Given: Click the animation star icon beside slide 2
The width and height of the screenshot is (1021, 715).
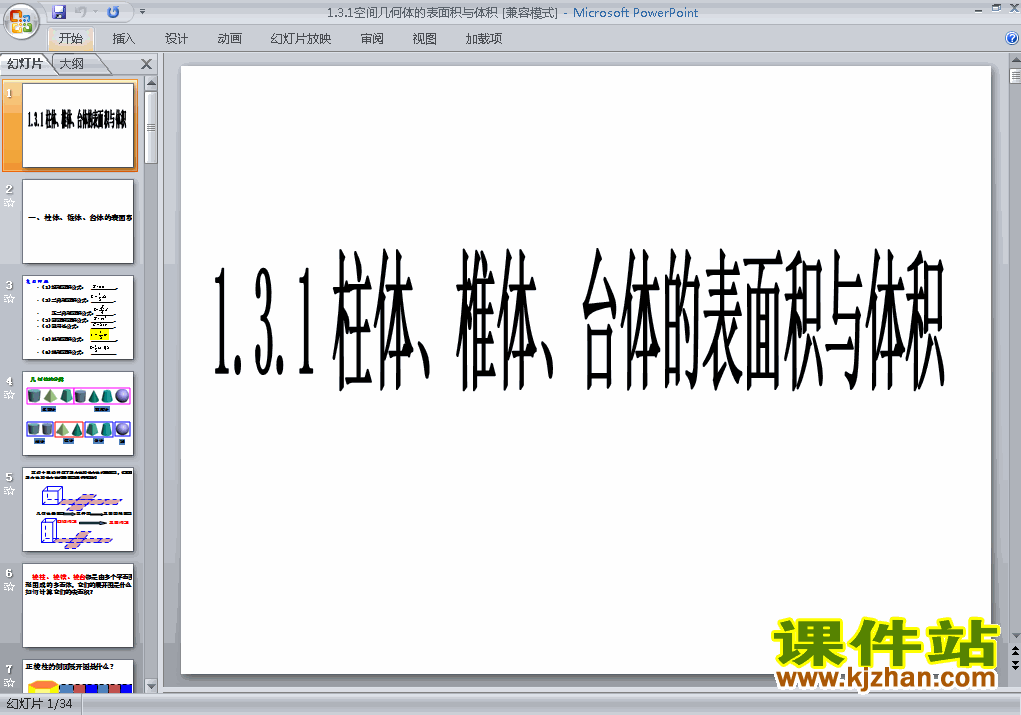Looking at the screenshot, I should (9, 203).
